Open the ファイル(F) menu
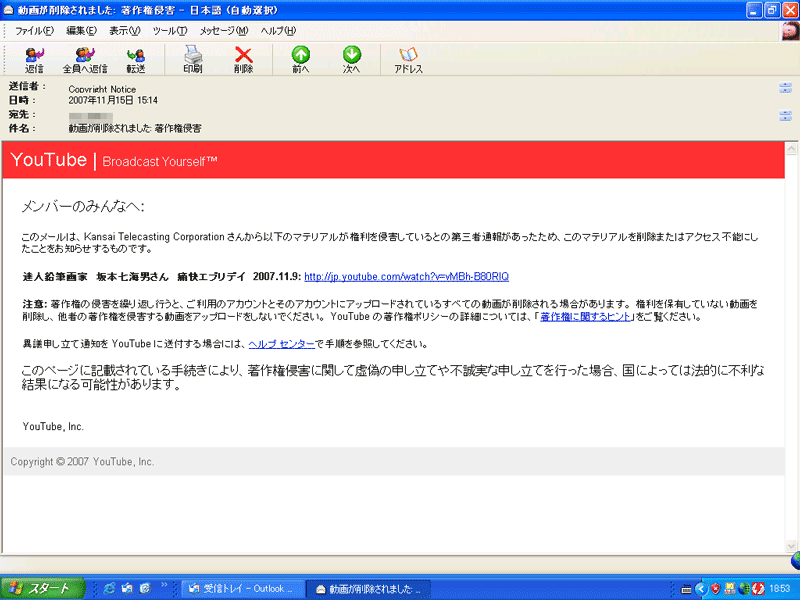Screen dimensions: 800x600 click(x=34, y=31)
